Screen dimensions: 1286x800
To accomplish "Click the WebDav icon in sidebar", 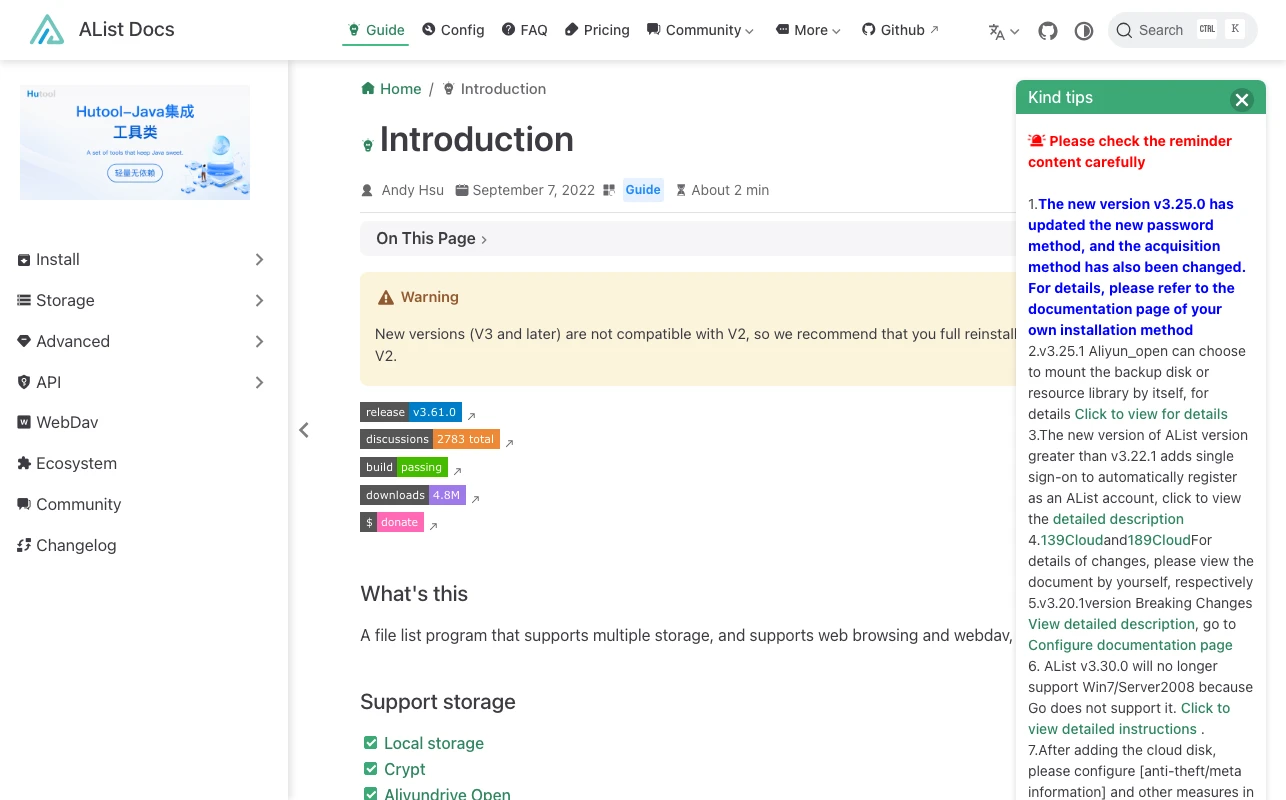I will point(24,423).
